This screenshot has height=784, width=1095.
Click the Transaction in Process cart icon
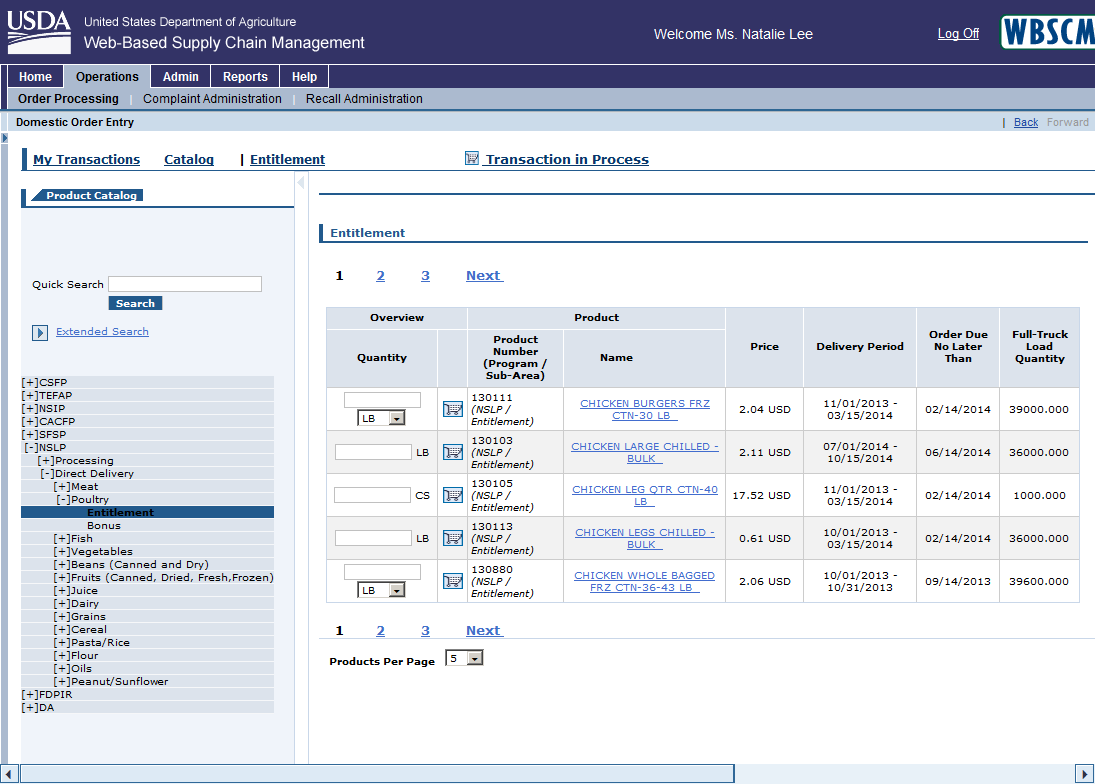pos(472,158)
